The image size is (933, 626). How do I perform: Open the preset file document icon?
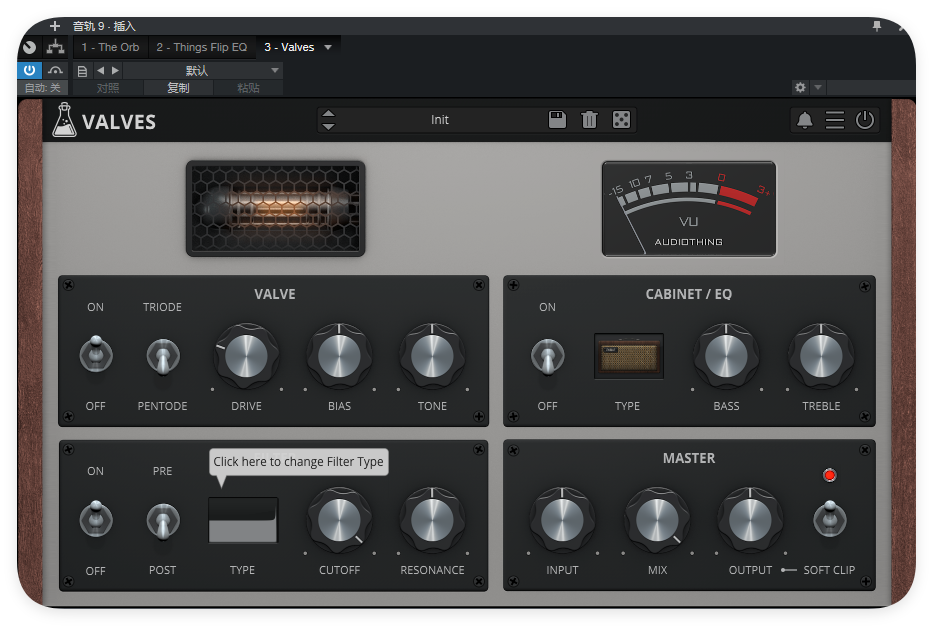click(83, 71)
